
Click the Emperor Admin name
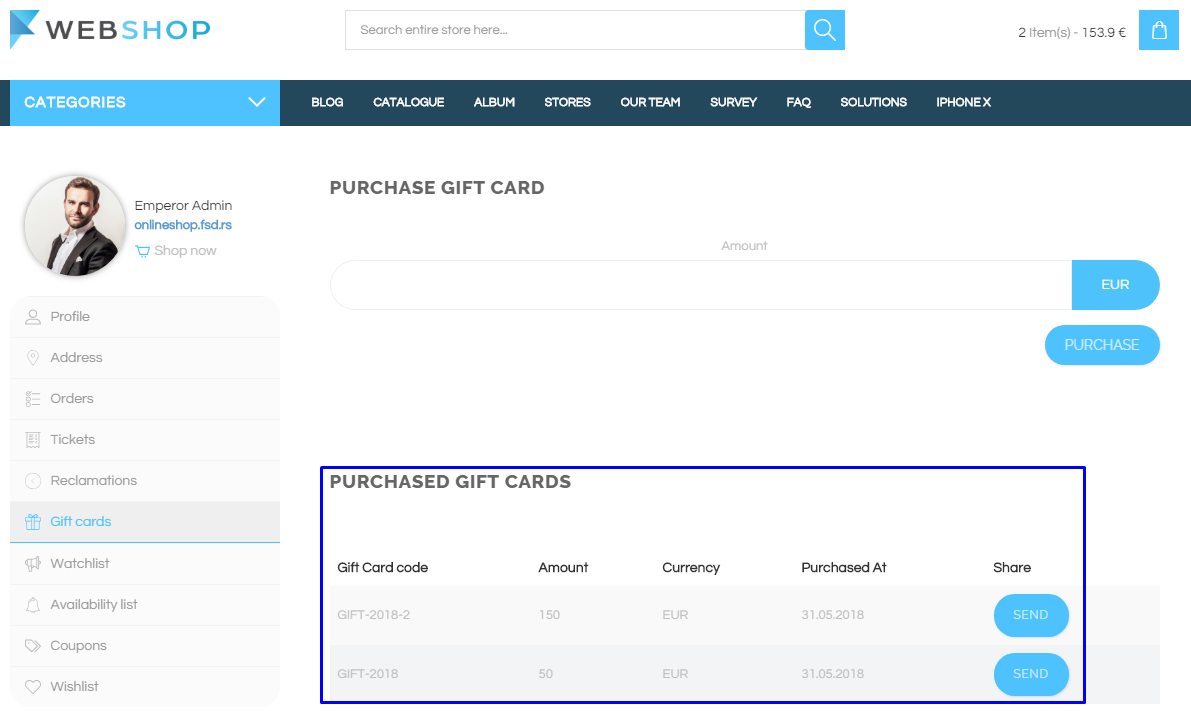click(183, 206)
